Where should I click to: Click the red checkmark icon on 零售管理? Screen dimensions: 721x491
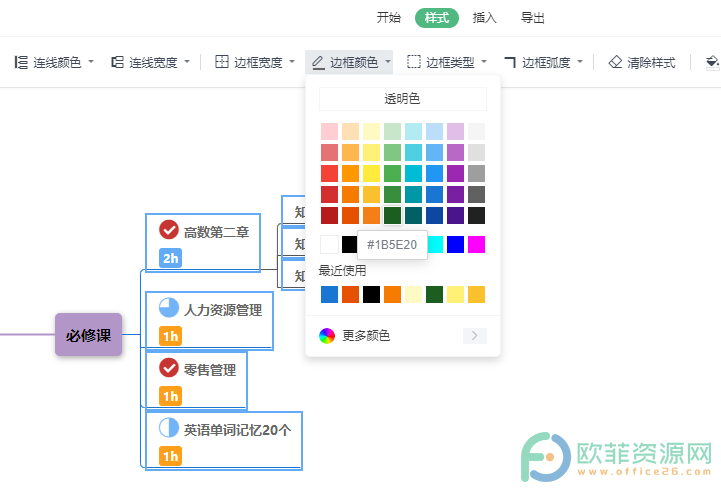tap(169, 368)
